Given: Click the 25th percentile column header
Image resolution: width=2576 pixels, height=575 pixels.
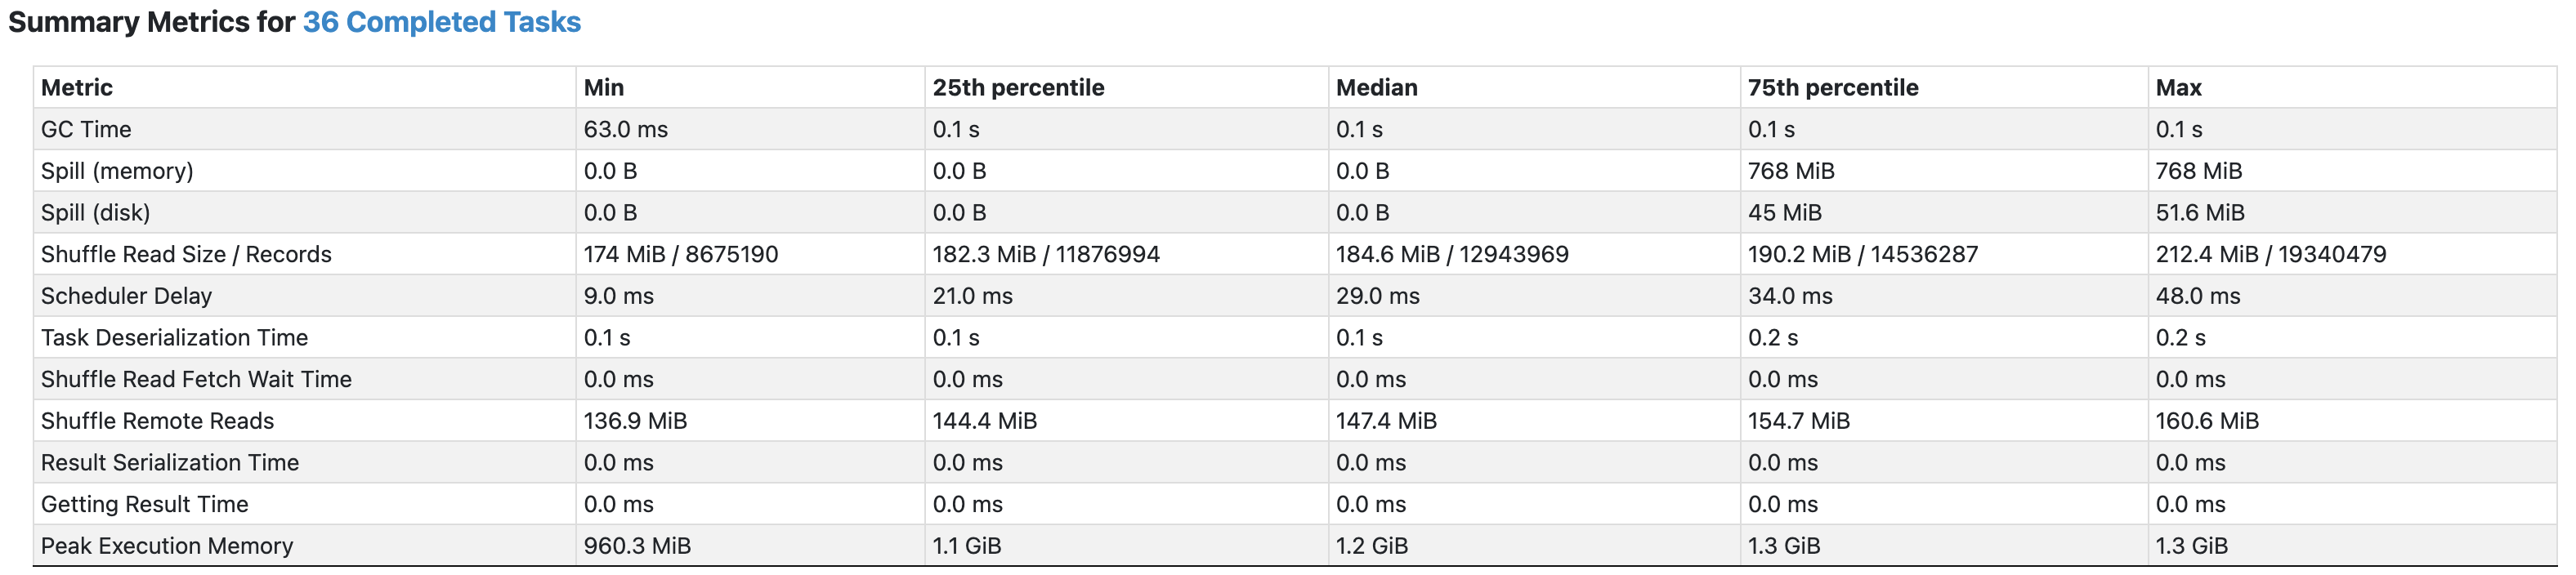Looking at the screenshot, I should [x=1018, y=88].
